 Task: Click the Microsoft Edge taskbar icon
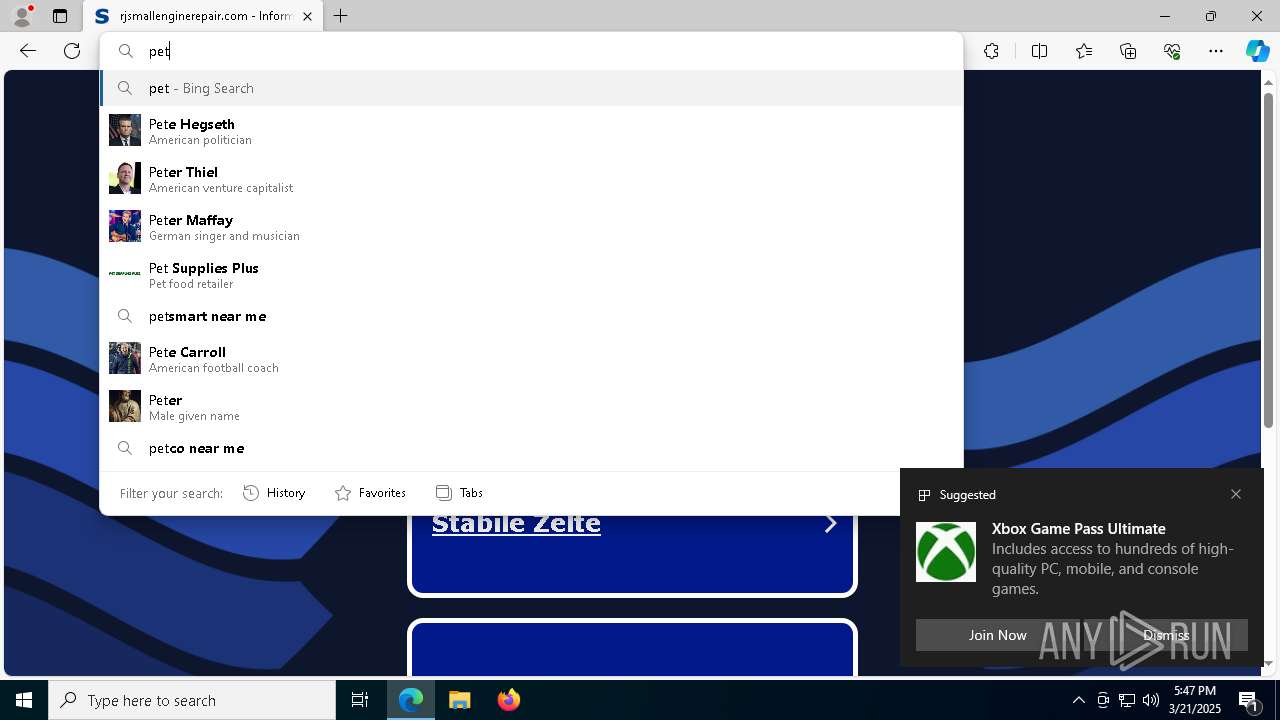[411, 700]
